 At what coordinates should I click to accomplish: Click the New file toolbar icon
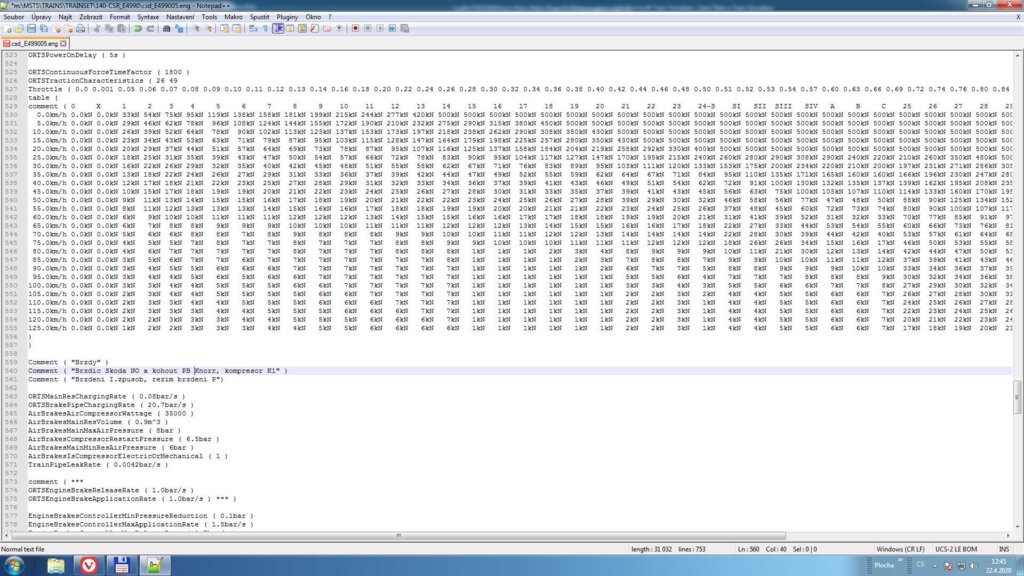click(8, 29)
